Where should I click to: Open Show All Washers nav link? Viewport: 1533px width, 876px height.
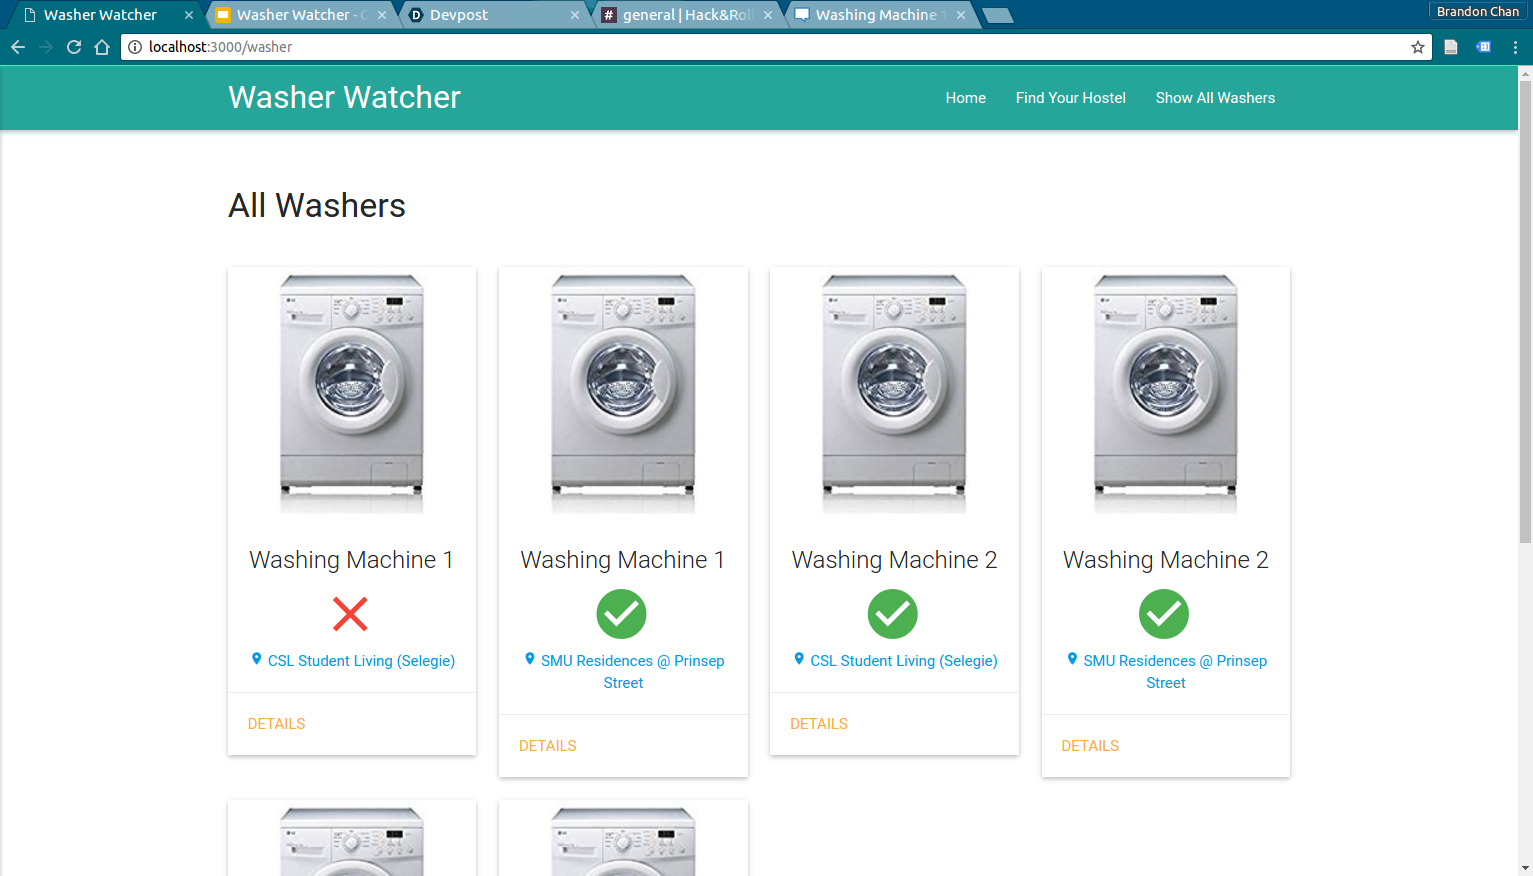1215,98
